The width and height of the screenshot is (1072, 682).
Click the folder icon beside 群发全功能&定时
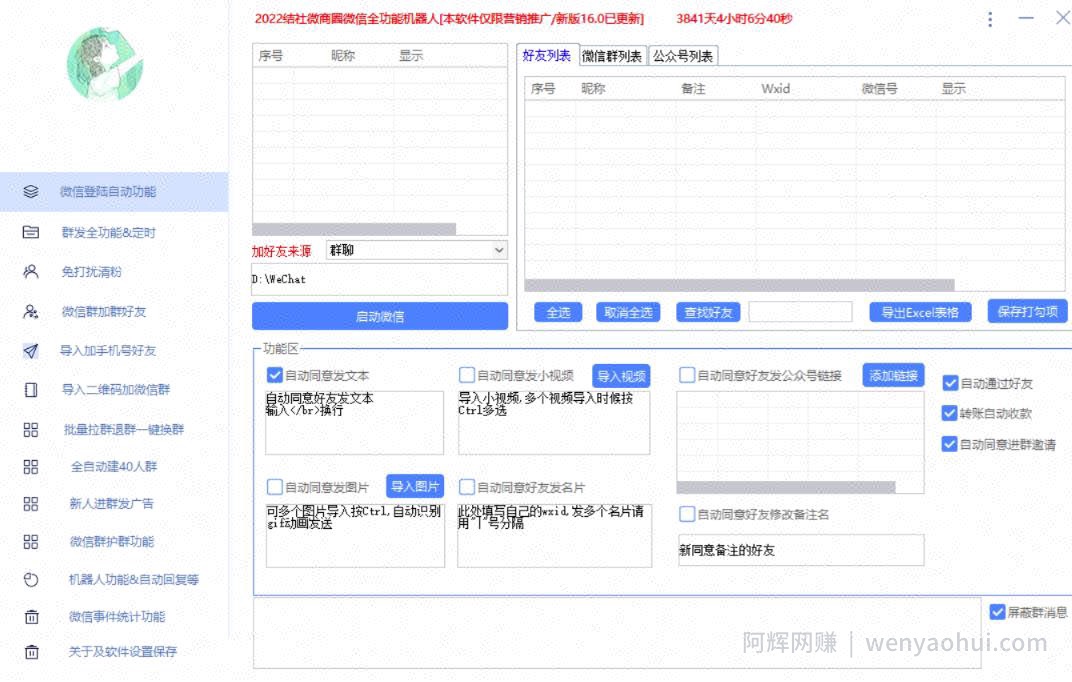click(31, 232)
